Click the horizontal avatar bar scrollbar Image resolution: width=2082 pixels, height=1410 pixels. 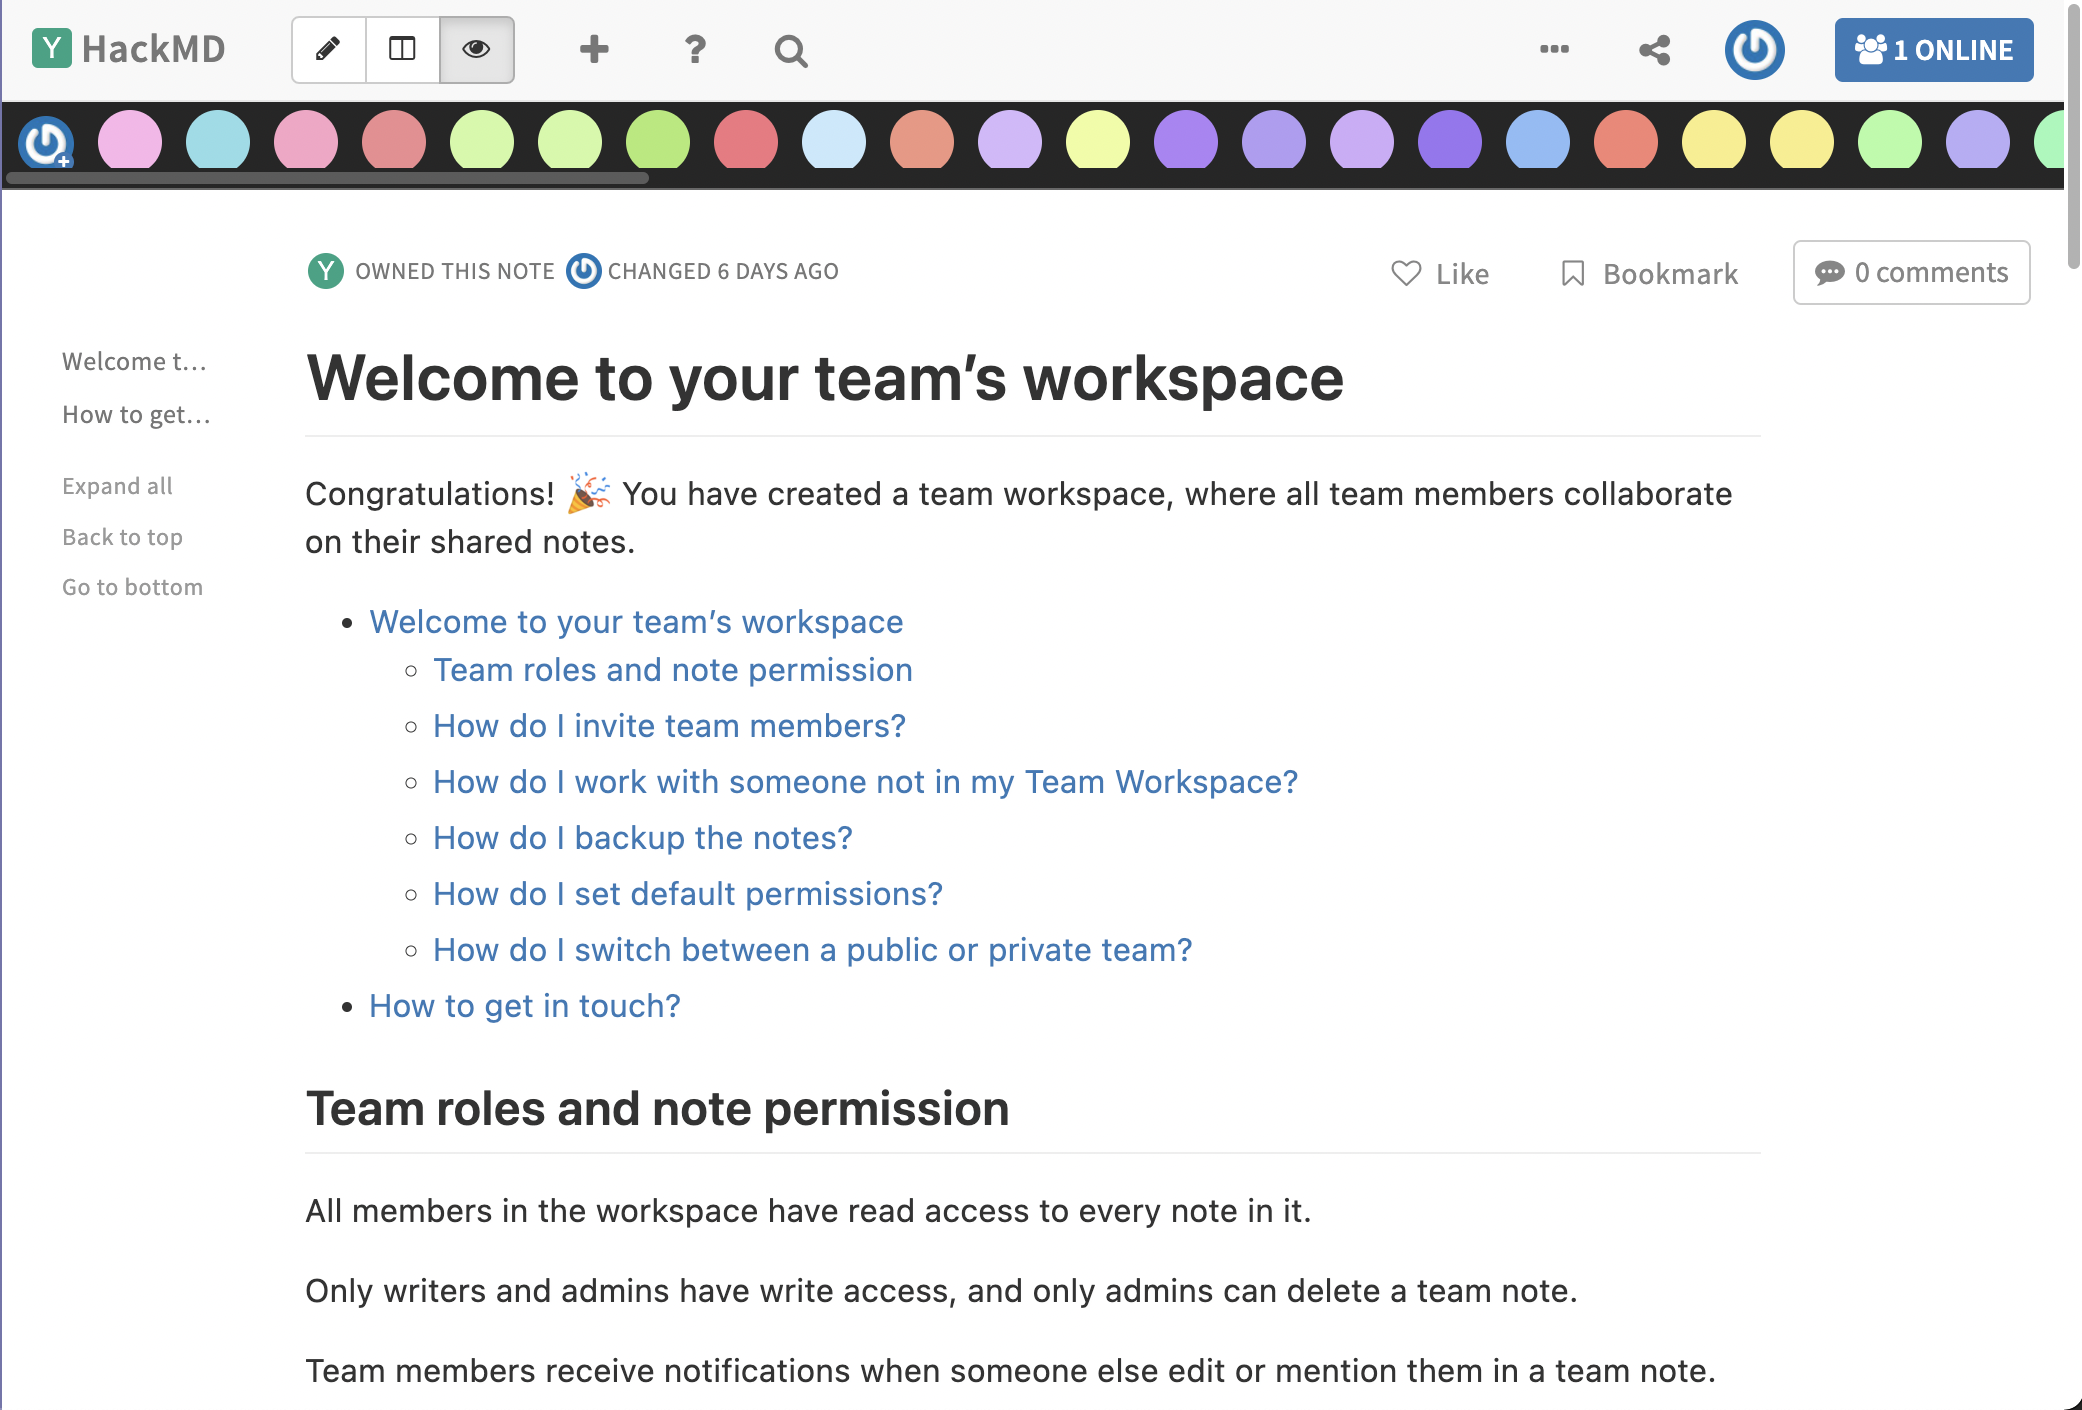328,178
